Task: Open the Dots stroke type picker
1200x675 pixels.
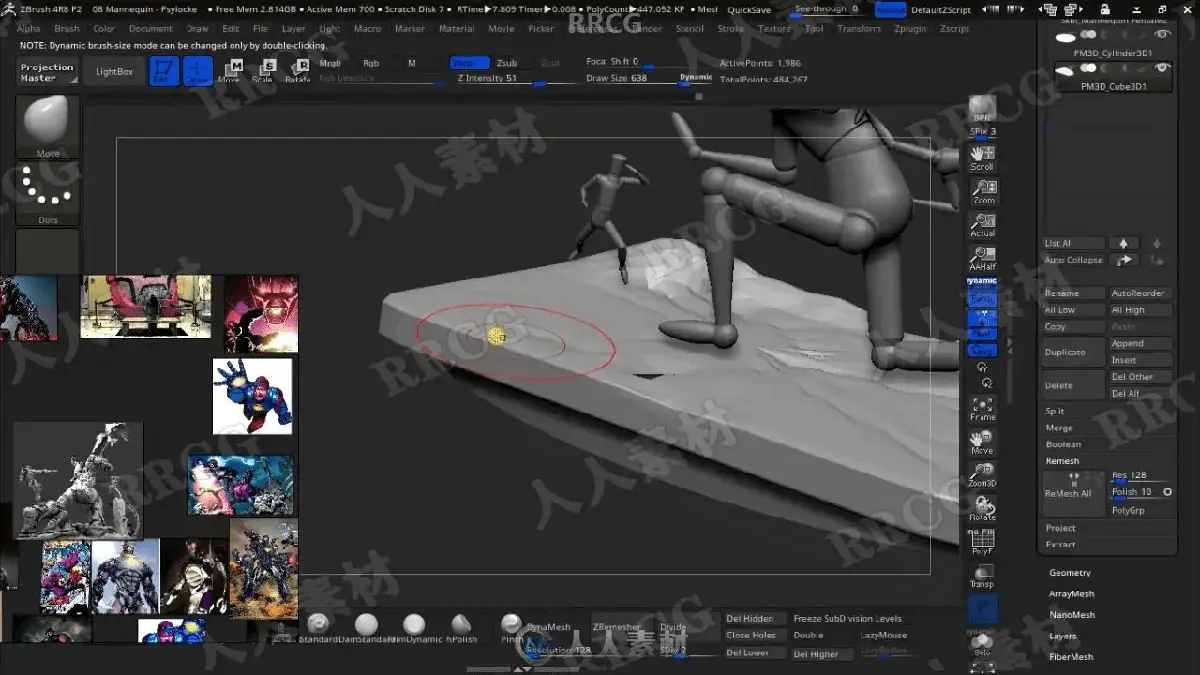Action: tap(47, 195)
